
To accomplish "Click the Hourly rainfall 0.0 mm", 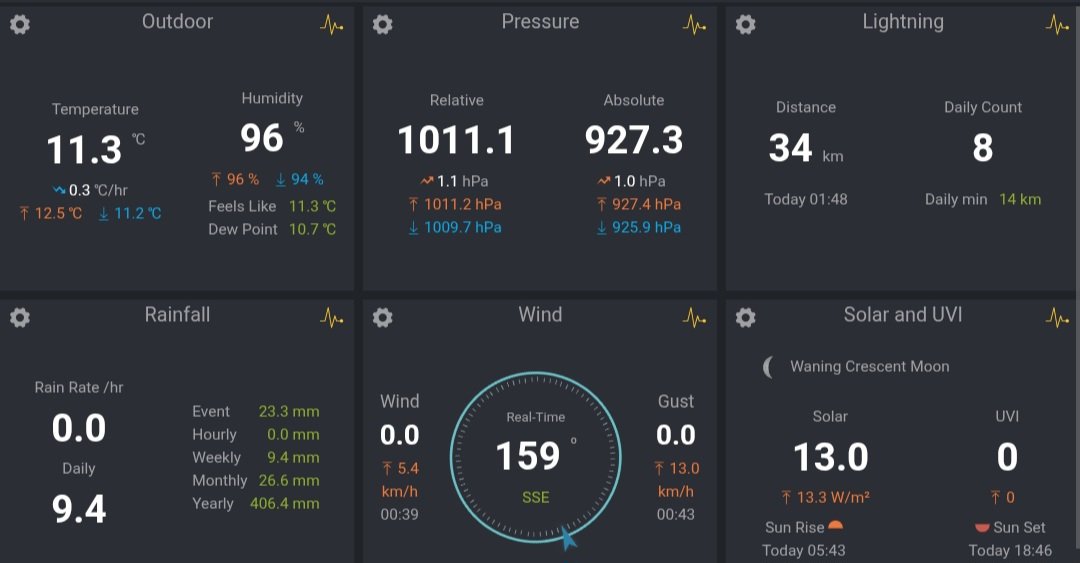I will (x=293, y=434).
